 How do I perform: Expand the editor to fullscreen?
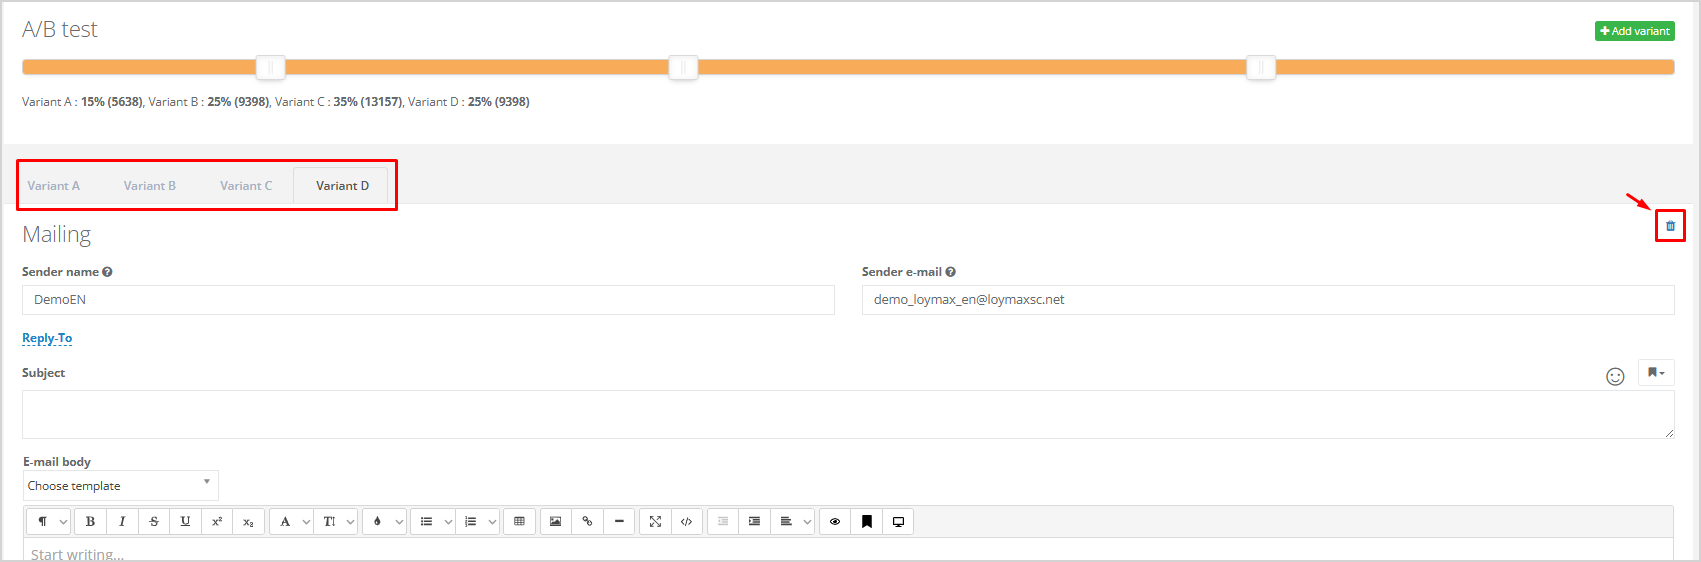pos(655,522)
